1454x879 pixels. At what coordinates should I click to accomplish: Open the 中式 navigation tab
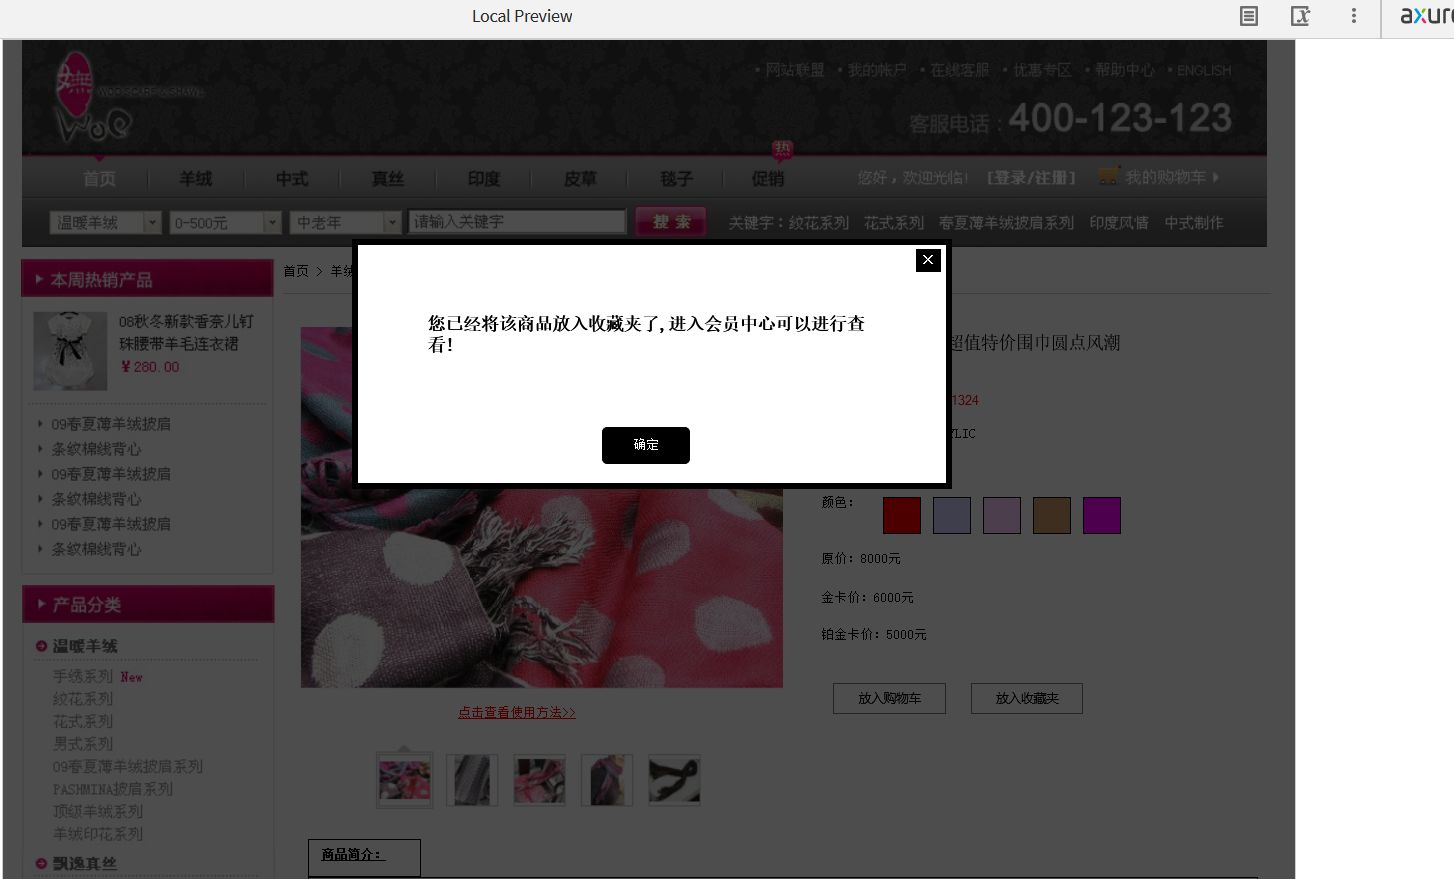[291, 178]
